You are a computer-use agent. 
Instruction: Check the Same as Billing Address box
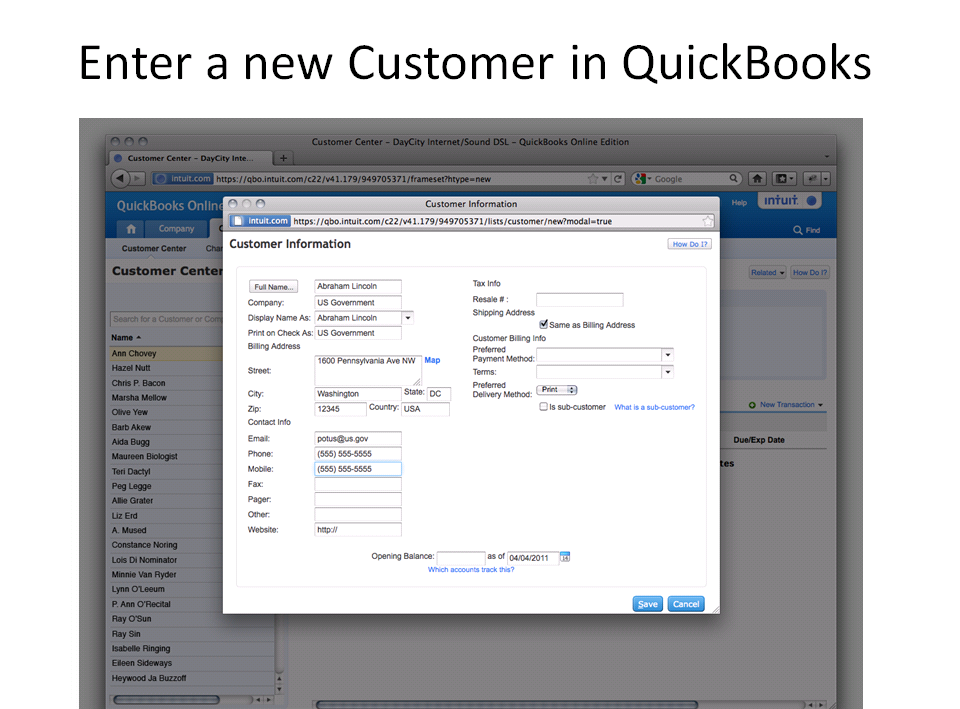click(x=543, y=324)
